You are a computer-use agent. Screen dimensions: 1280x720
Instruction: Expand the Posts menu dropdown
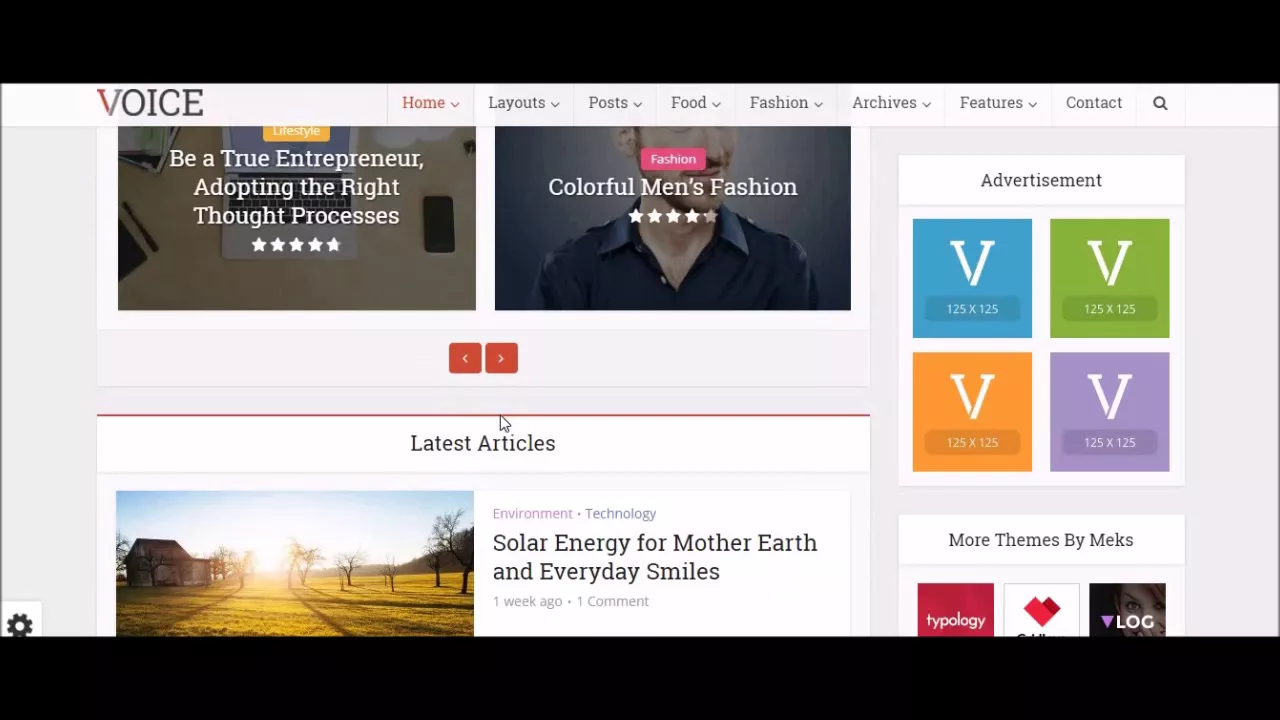615,103
